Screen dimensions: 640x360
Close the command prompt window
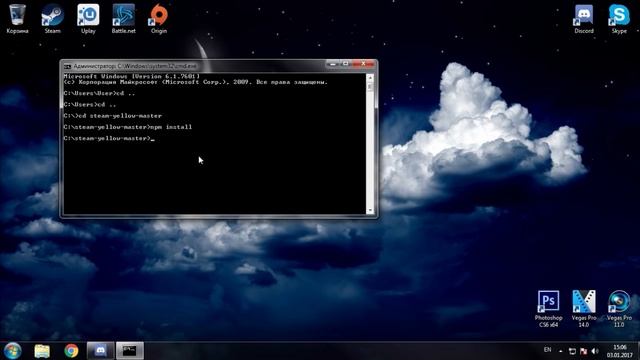tap(363, 64)
